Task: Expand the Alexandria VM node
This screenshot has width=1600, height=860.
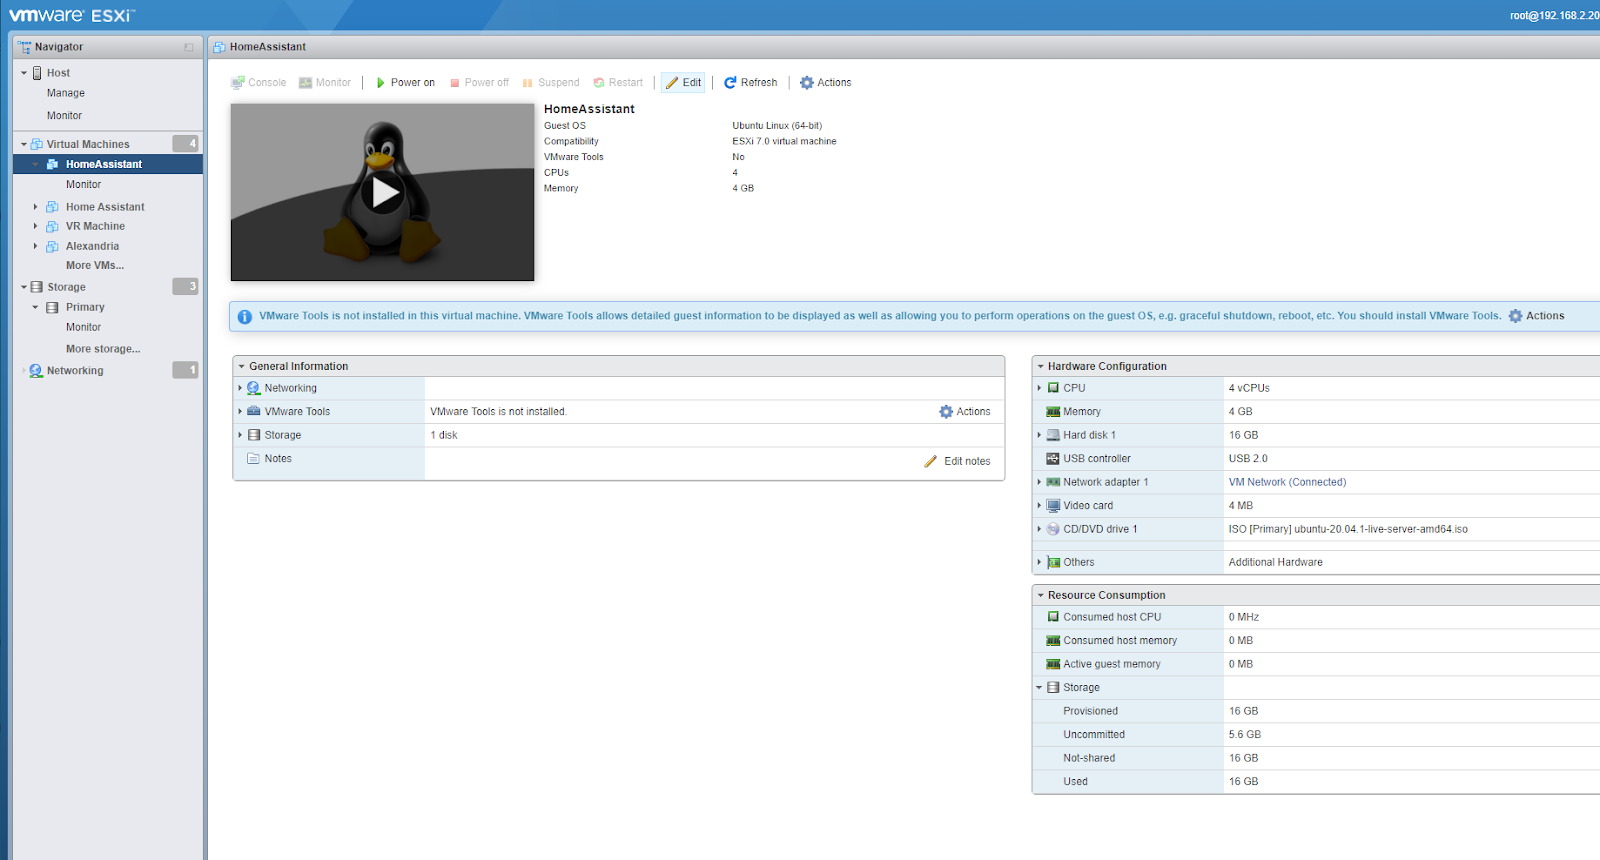Action: [x=36, y=246]
